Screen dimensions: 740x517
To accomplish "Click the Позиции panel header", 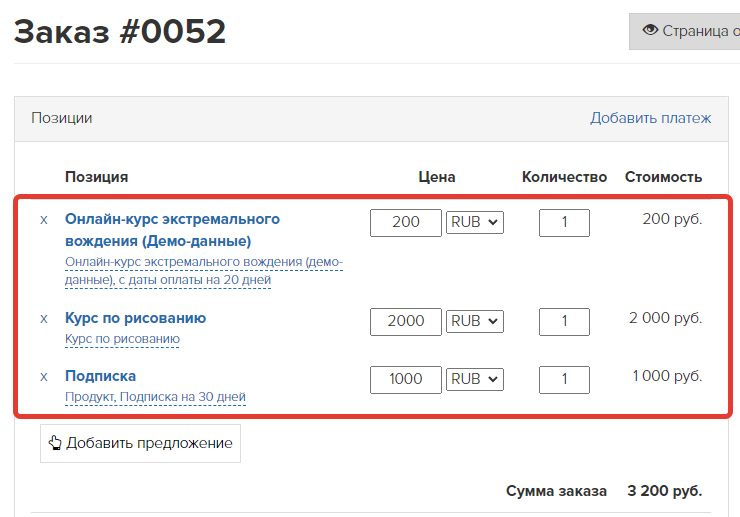I will 371,119.
